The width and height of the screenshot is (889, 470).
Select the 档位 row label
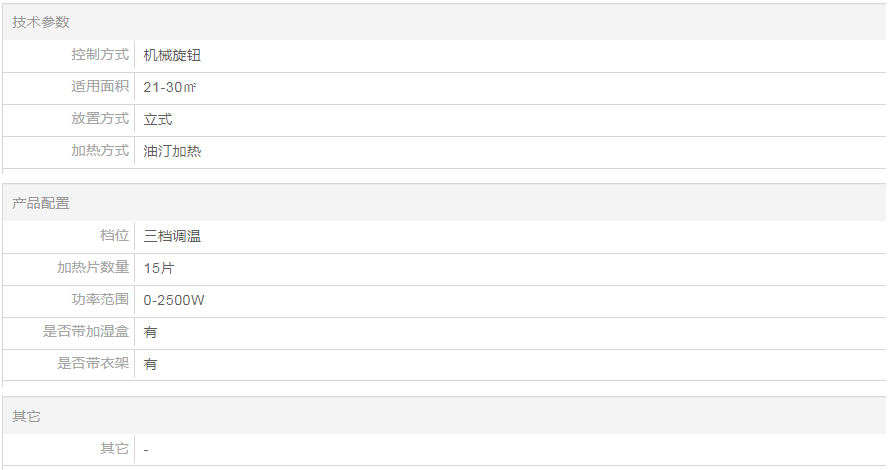pyautogui.click(x=114, y=236)
